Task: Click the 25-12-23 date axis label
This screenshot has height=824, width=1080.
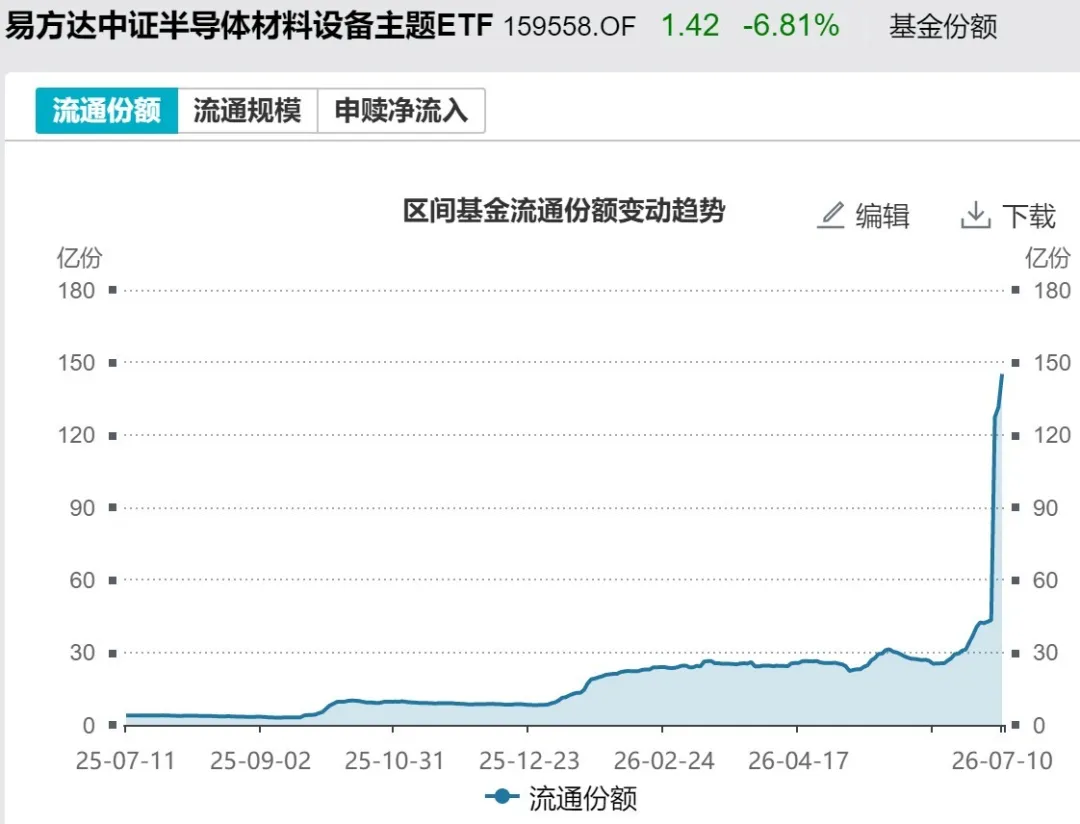Action: coord(529,761)
